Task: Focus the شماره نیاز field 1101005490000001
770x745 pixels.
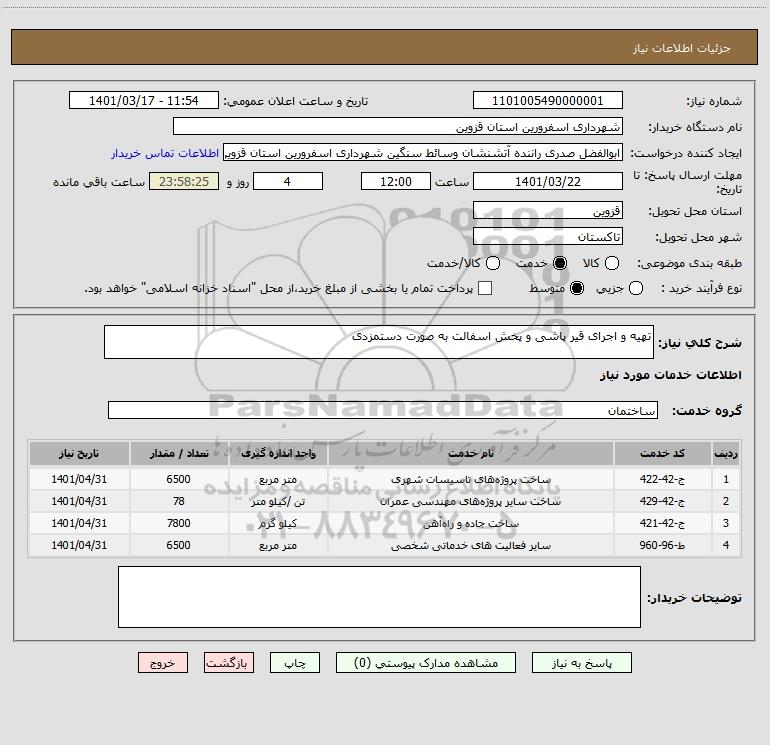Action: [548, 101]
